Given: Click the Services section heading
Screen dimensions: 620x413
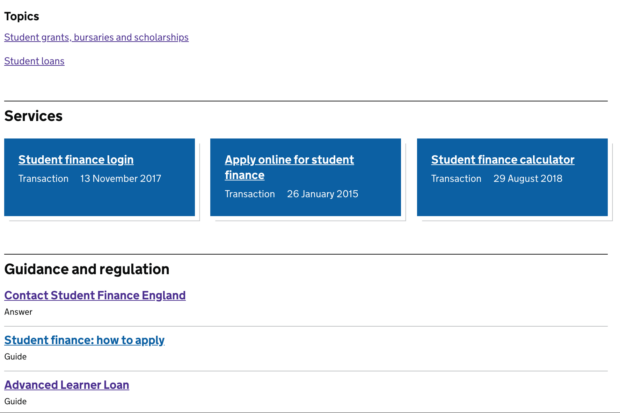Looking at the screenshot, I should point(33,116).
